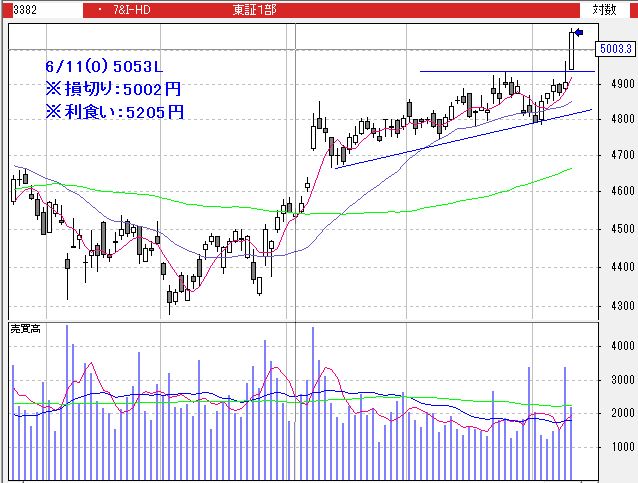This screenshot has width=638, height=483.
Task: Click the 売買高 volume panel label
Action: pos(24,328)
